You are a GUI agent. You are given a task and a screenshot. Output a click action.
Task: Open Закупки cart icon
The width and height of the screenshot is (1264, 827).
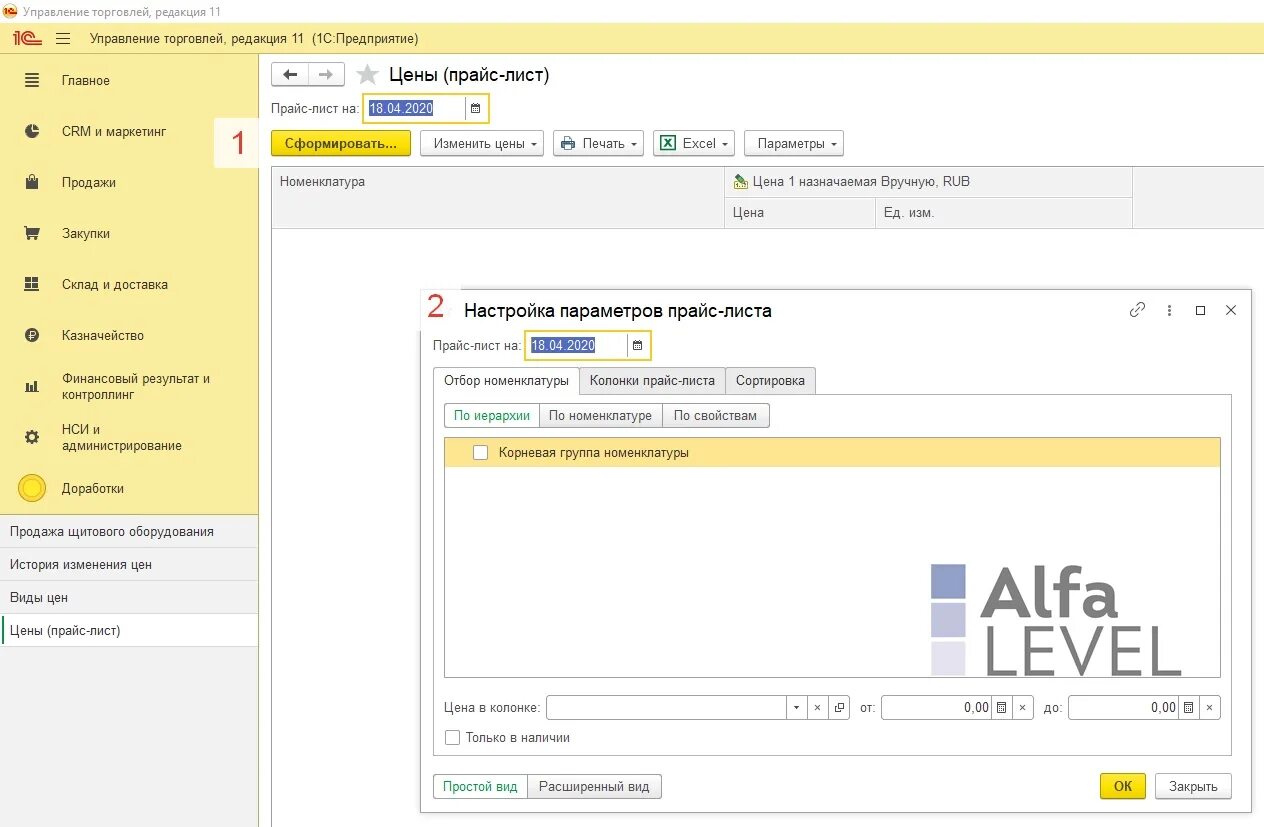(32, 233)
